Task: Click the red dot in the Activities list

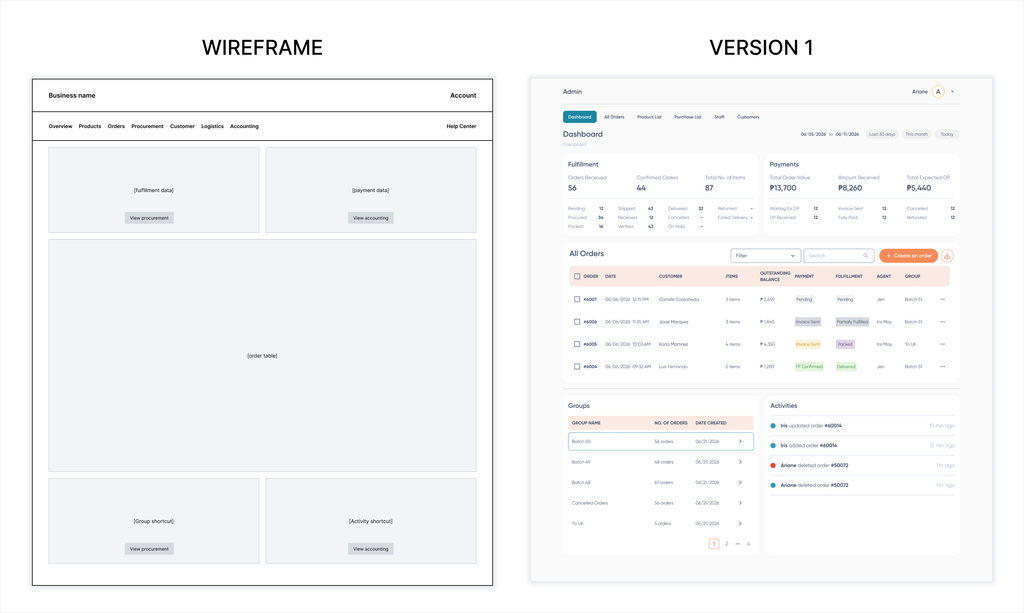Action: point(773,465)
